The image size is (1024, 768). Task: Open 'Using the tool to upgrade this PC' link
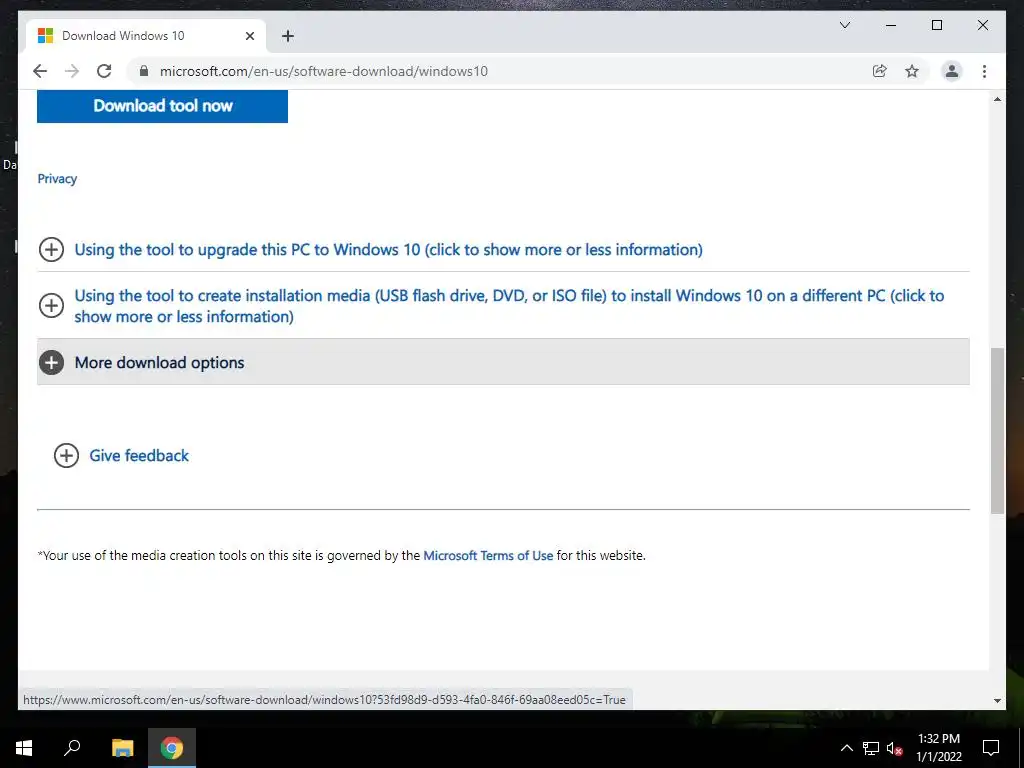coord(389,249)
